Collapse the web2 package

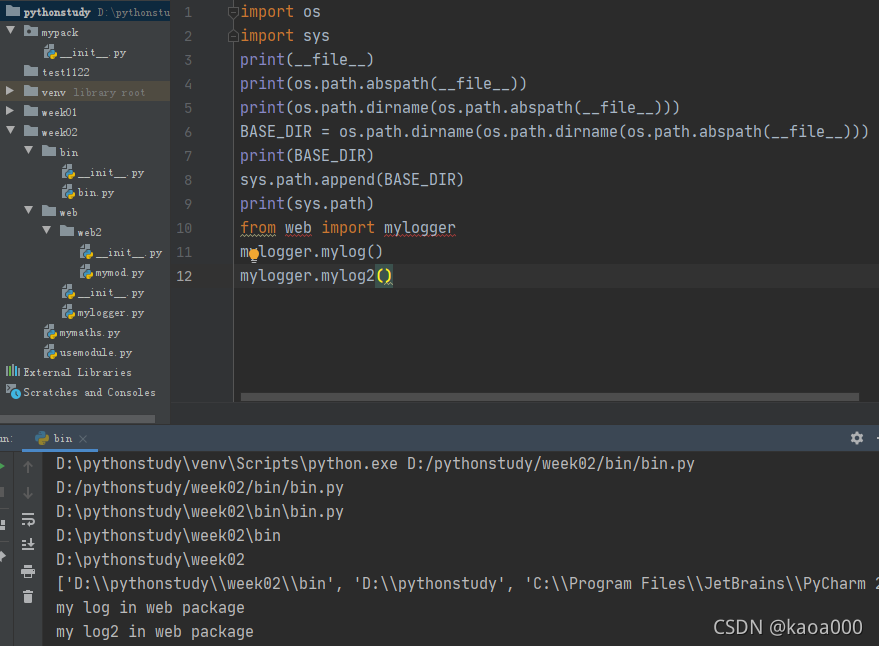[x=44, y=231]
